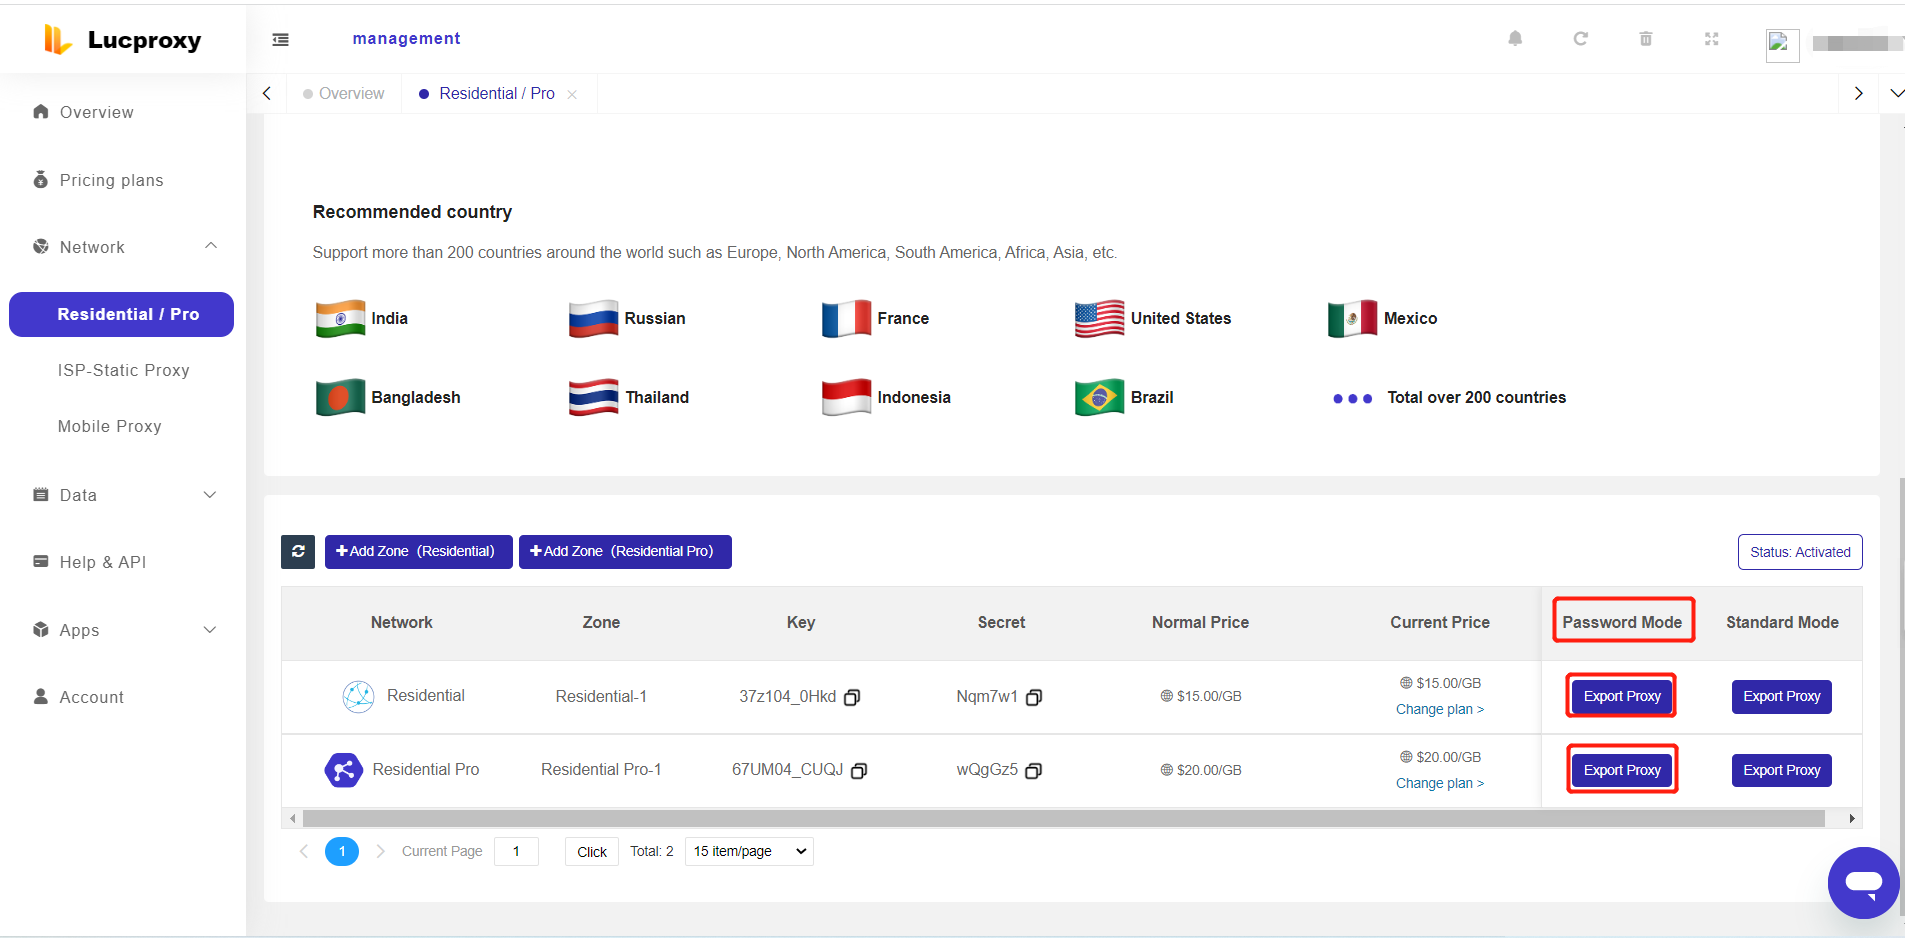Viewport: 1905px width, 938px height.
Task: Click the table horizontal scrollbar
Action: (1064, 818)
